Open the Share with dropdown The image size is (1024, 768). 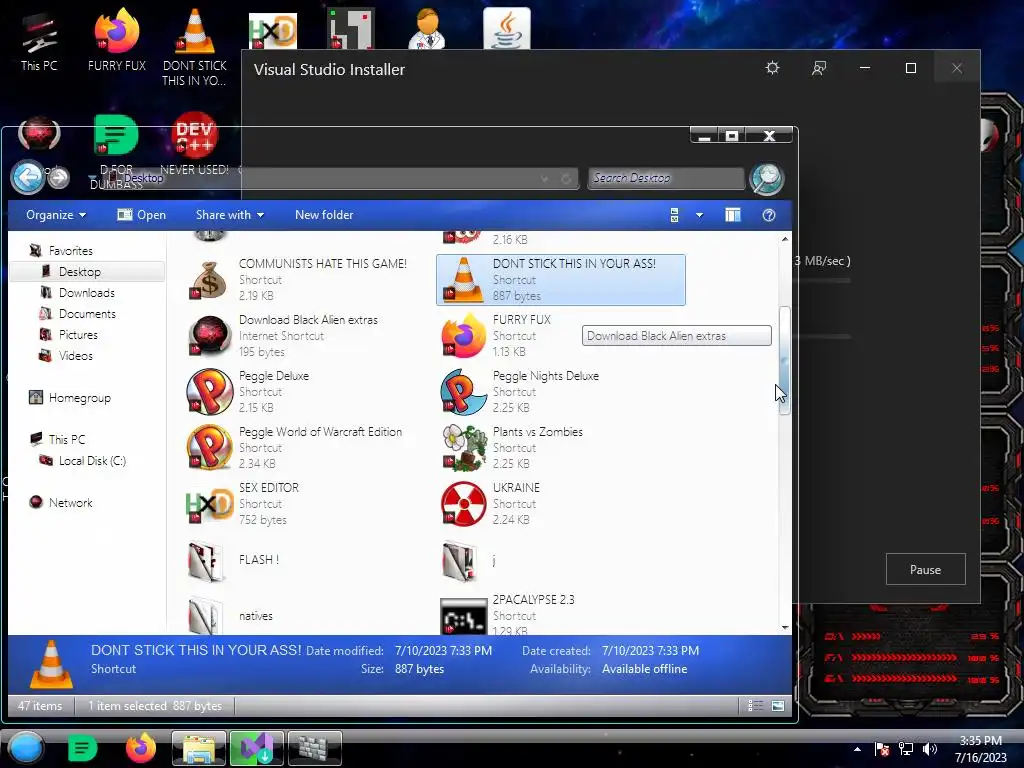click(x=230, y=215)
